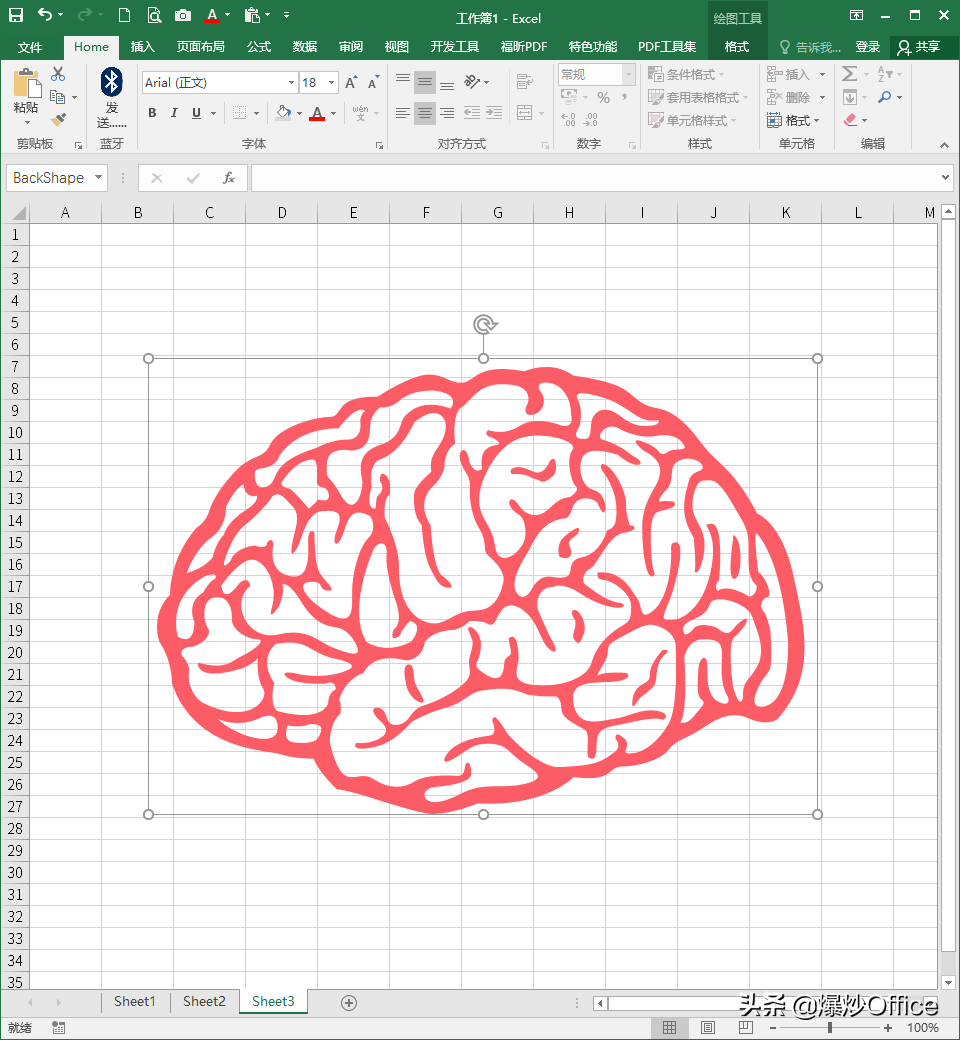Click the column F header
This screenshot has width=960, height=1040.
point(425,213)
